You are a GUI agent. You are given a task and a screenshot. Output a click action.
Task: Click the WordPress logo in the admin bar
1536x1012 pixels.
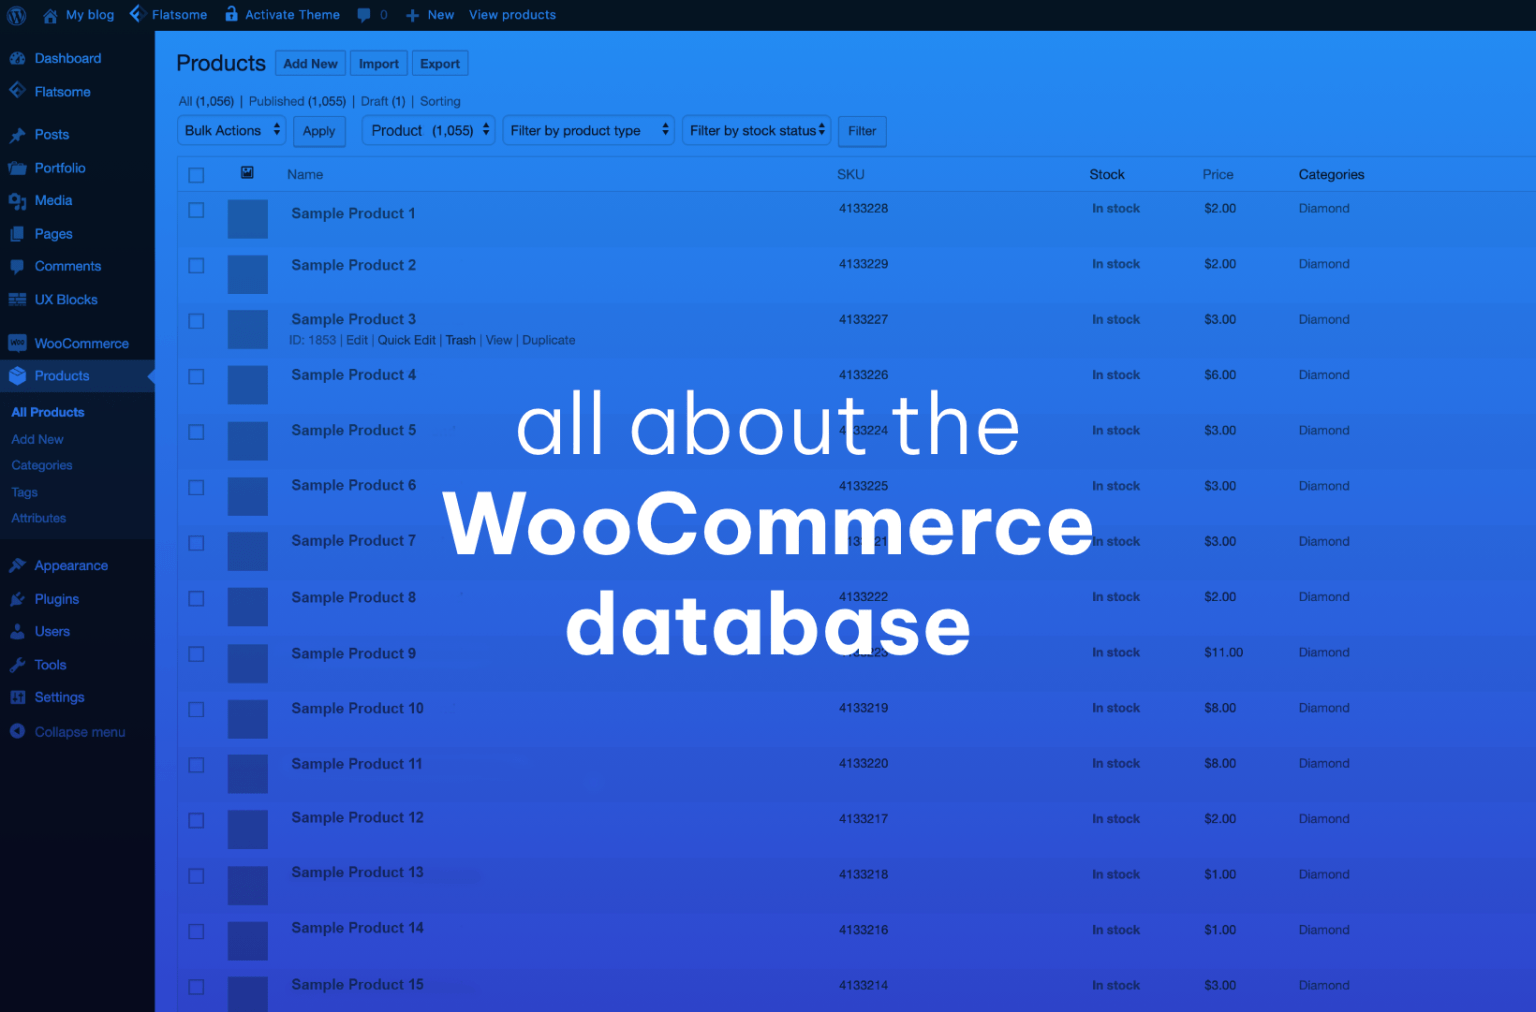pyautogui.click(x=15, y=14)
